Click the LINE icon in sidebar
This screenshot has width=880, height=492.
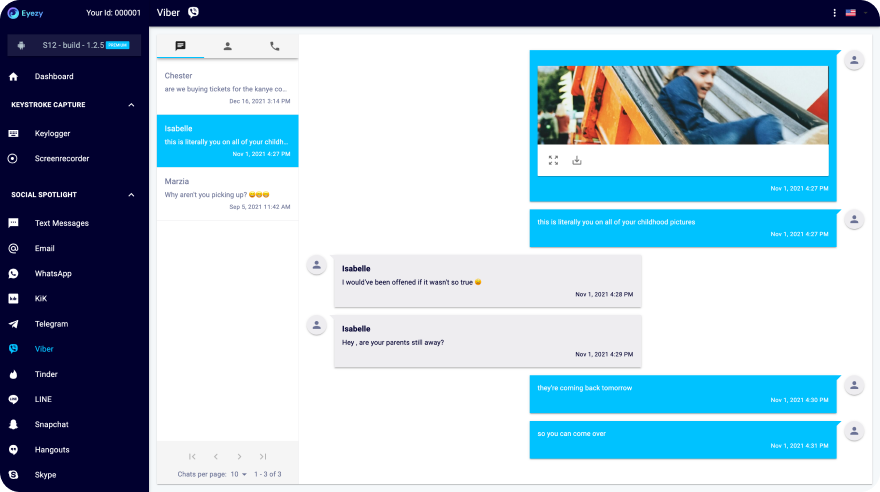(x=13, y=399)
